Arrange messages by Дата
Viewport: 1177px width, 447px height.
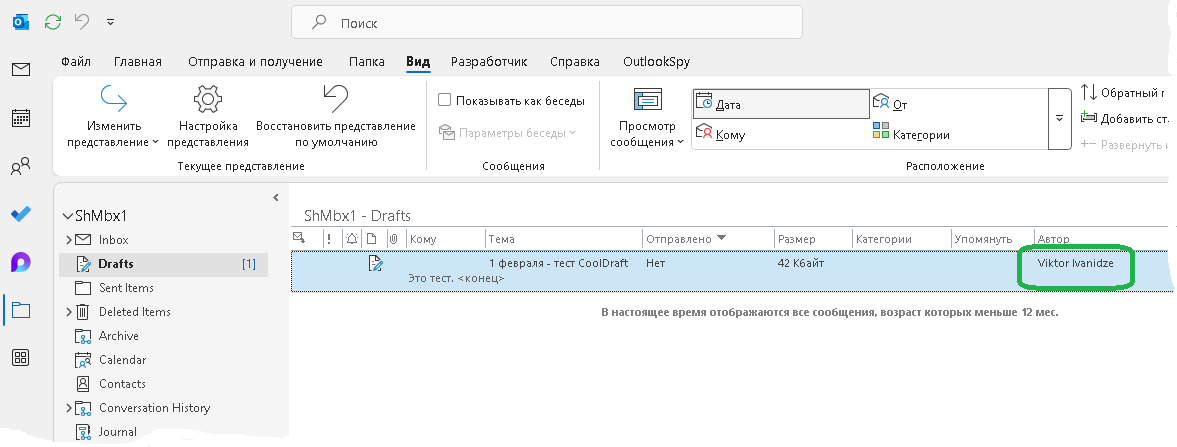[x=781, y=104]
